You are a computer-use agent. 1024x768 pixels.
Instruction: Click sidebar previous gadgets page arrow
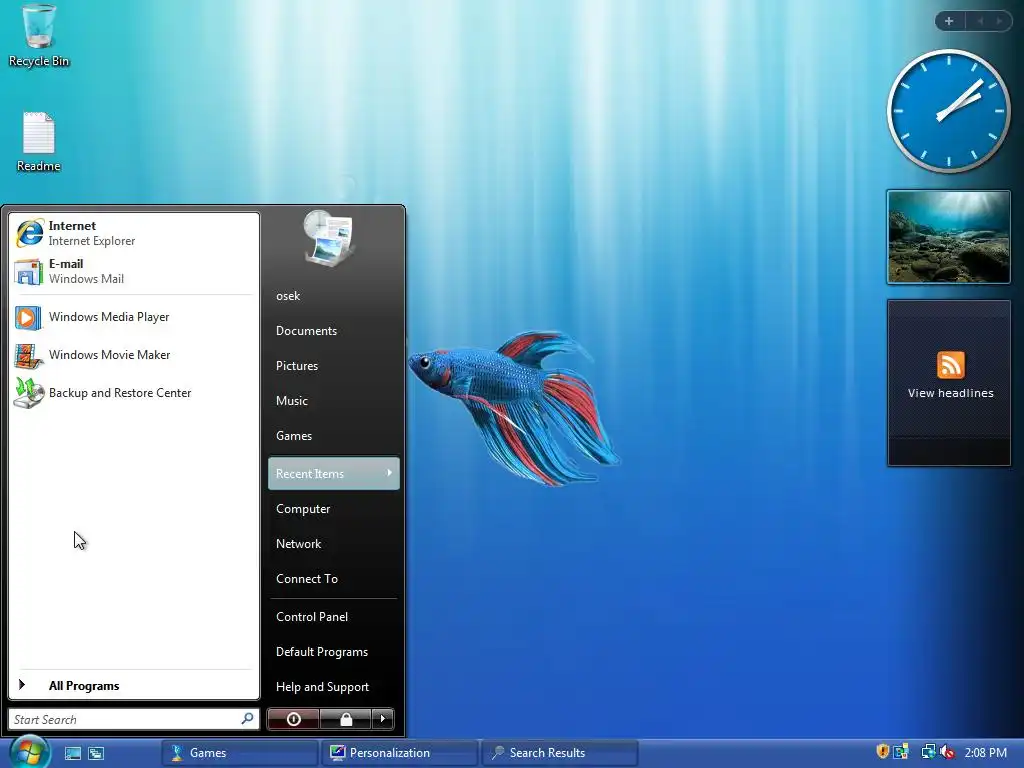pyautogui.click(x=980, y=21)
